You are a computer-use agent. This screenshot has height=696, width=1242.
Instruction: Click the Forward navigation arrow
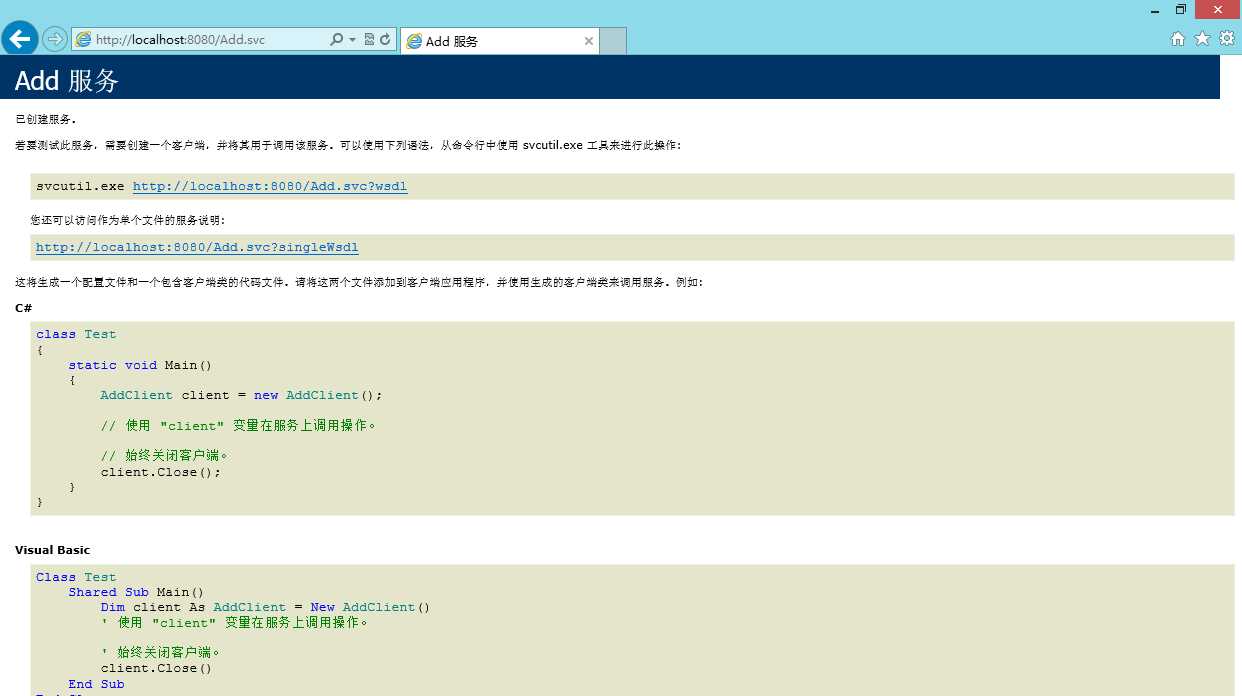(x=53, y=38)
